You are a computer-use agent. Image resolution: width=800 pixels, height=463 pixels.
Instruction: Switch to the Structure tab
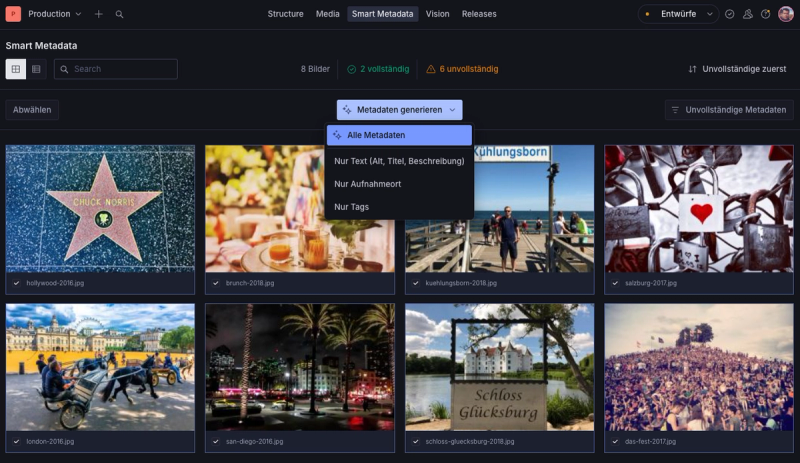(x=285, y=14)
